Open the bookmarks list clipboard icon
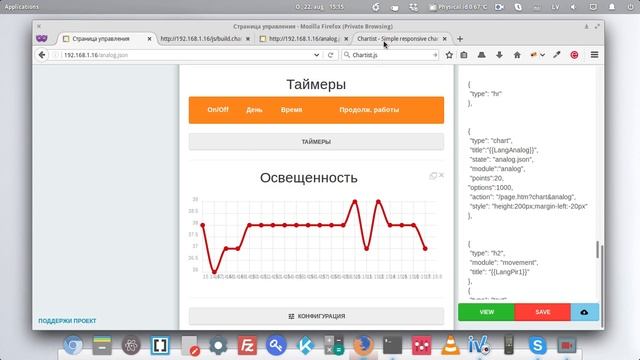 [x=464, y=55]
